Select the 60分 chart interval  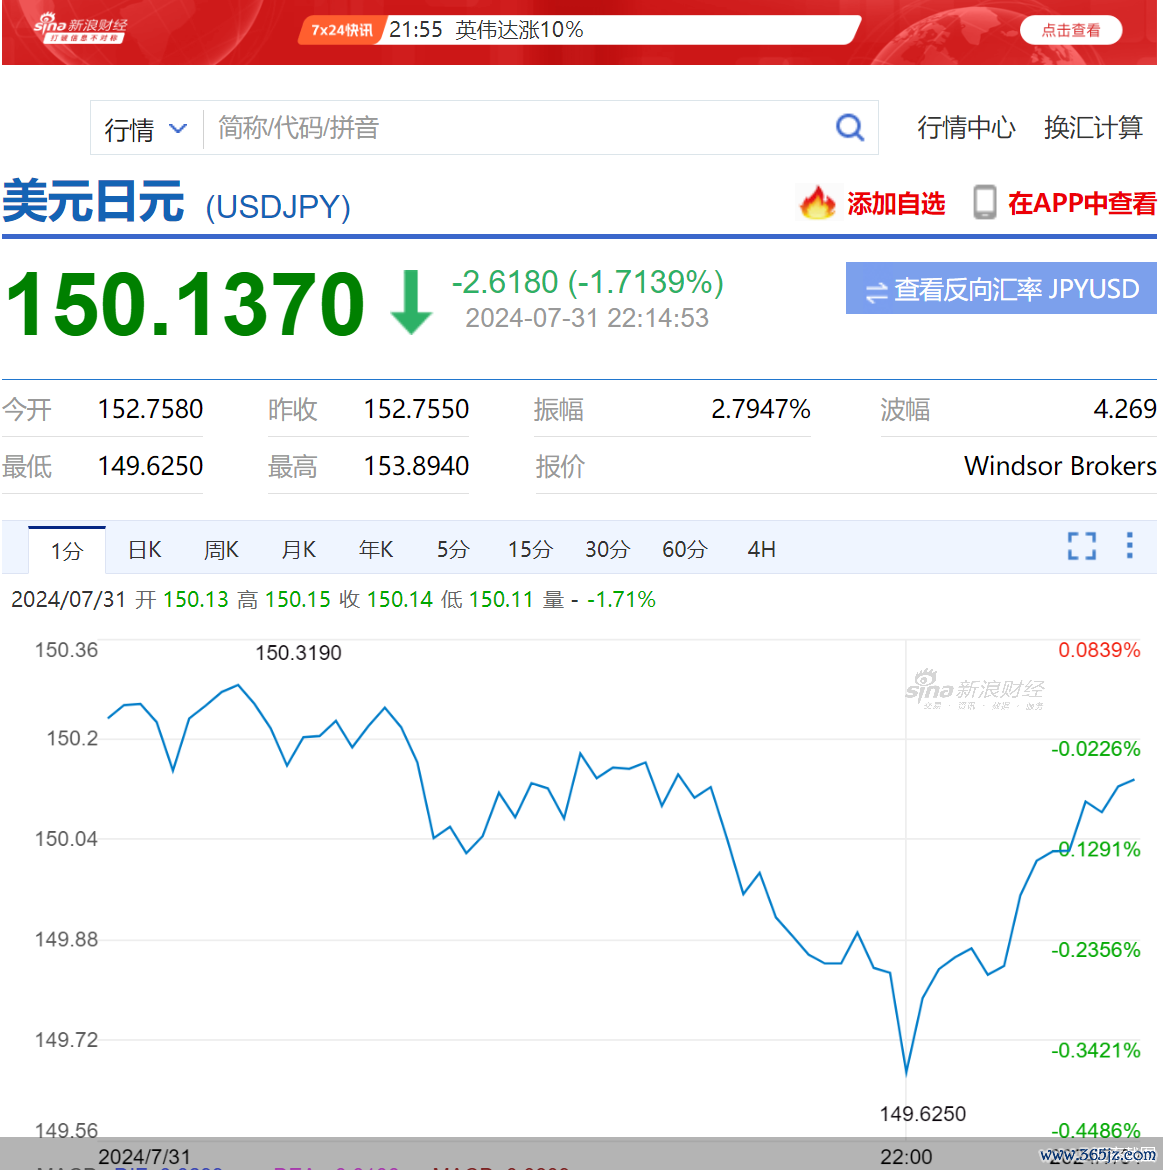click(x=684, y=549)
